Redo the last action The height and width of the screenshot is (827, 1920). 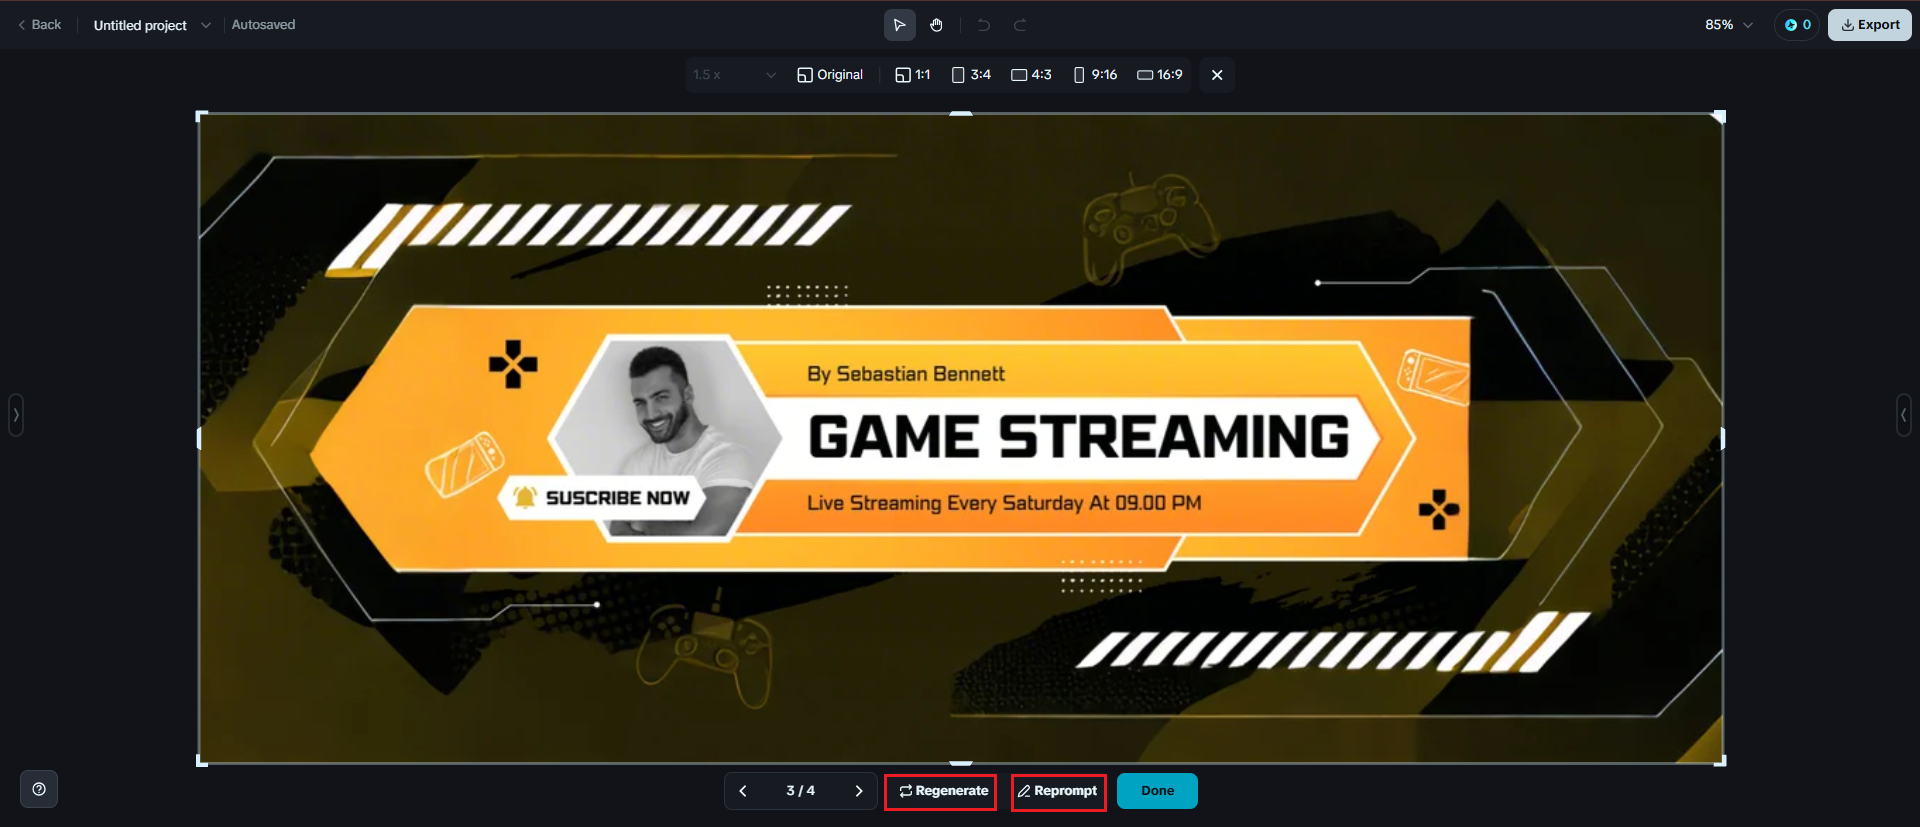(x=1020, y=25)
